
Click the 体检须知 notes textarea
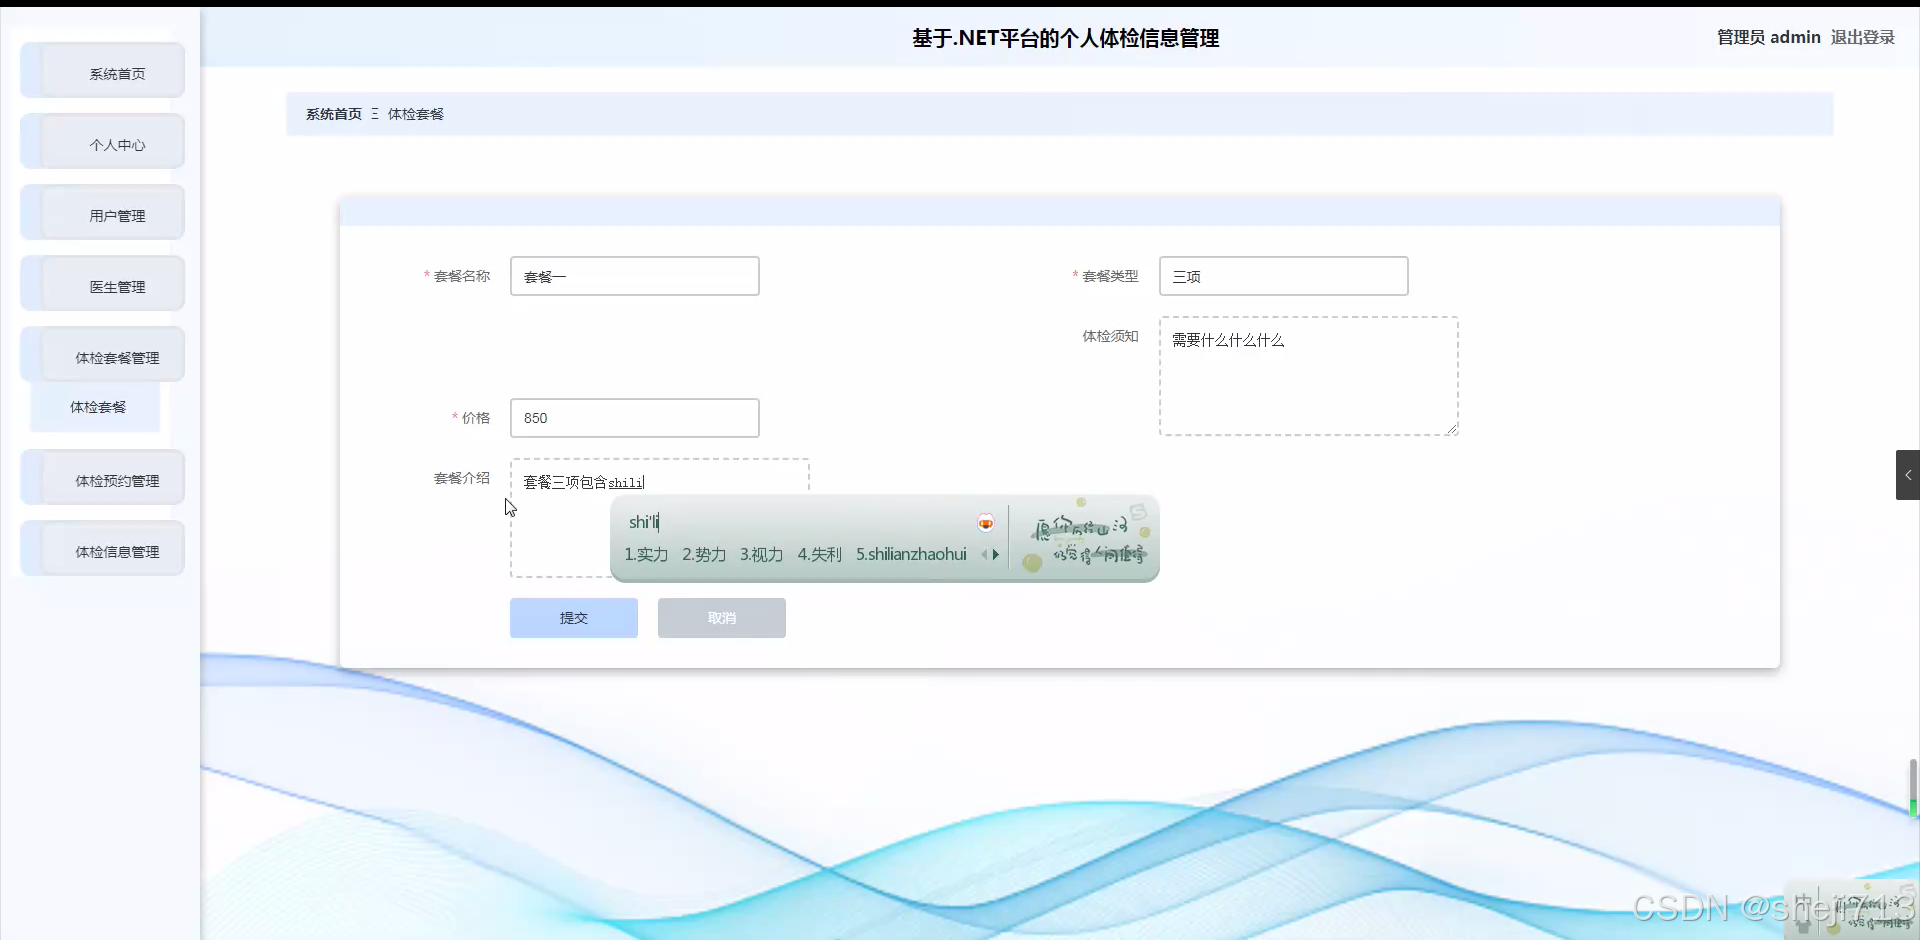1308,375
